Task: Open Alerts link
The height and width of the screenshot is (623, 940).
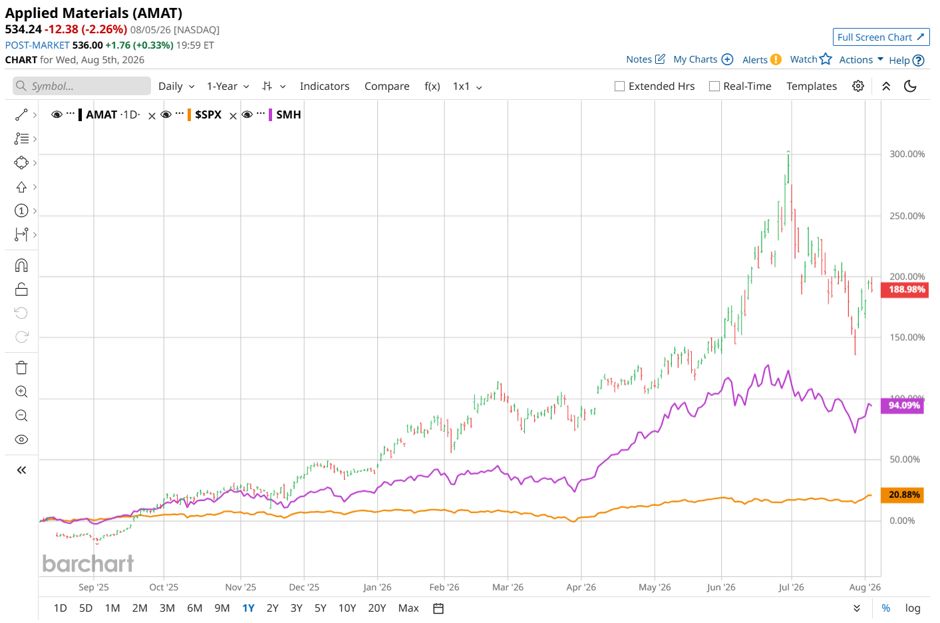Action: [x=761, y=59]
